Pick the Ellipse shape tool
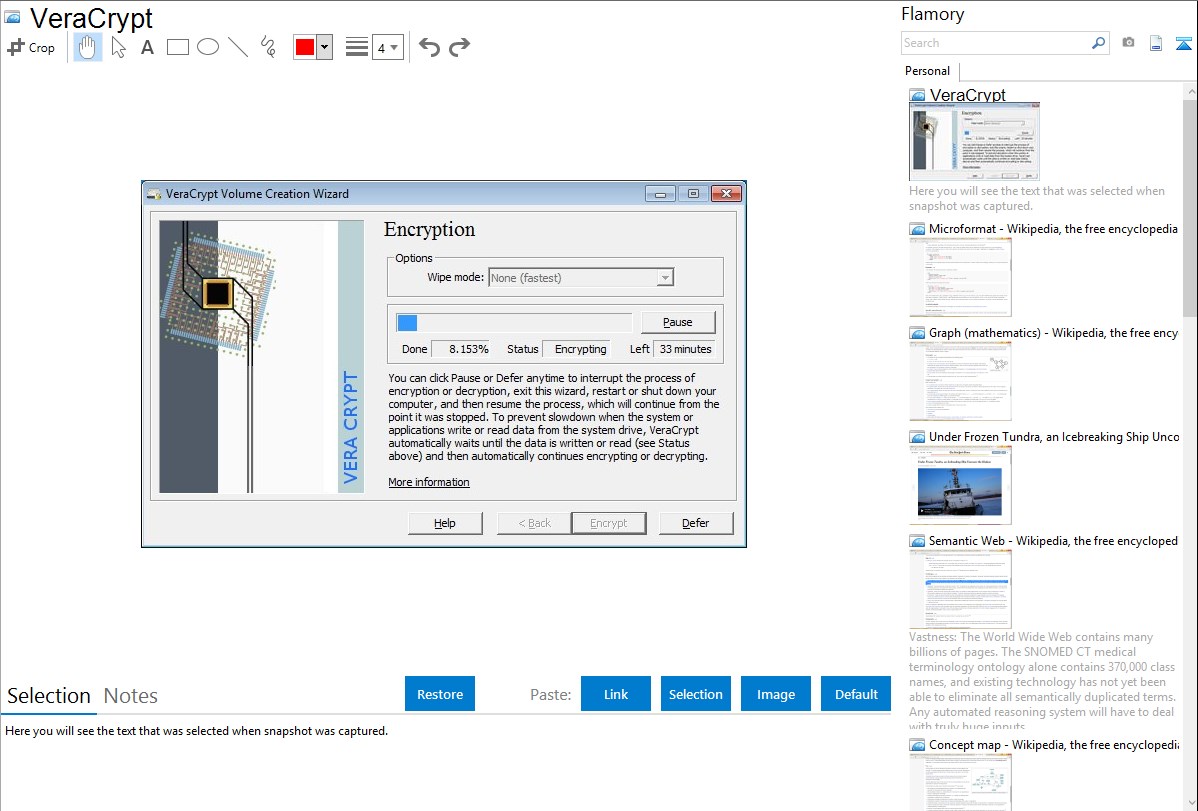Image resolution: width=1198 pixels, height=811 pixels. pyautogui.click(x=208, y=47)
